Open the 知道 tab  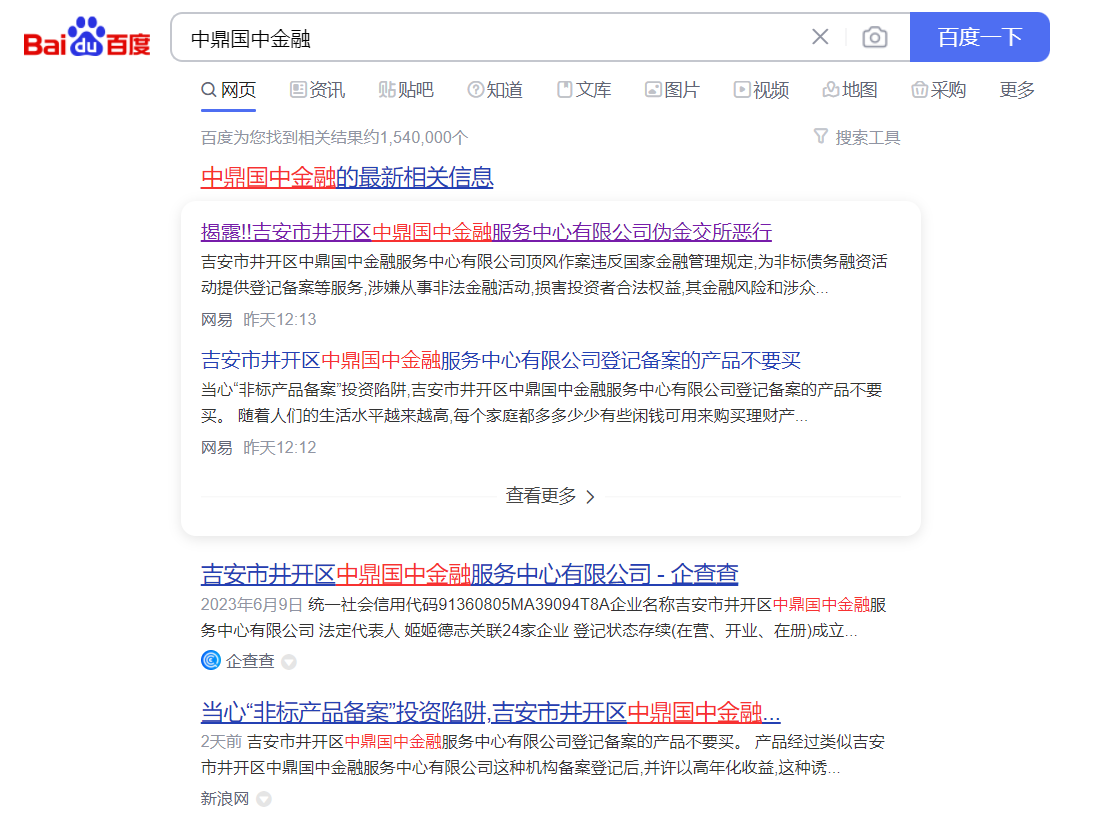pyautogui.click(x=495, y=90)
